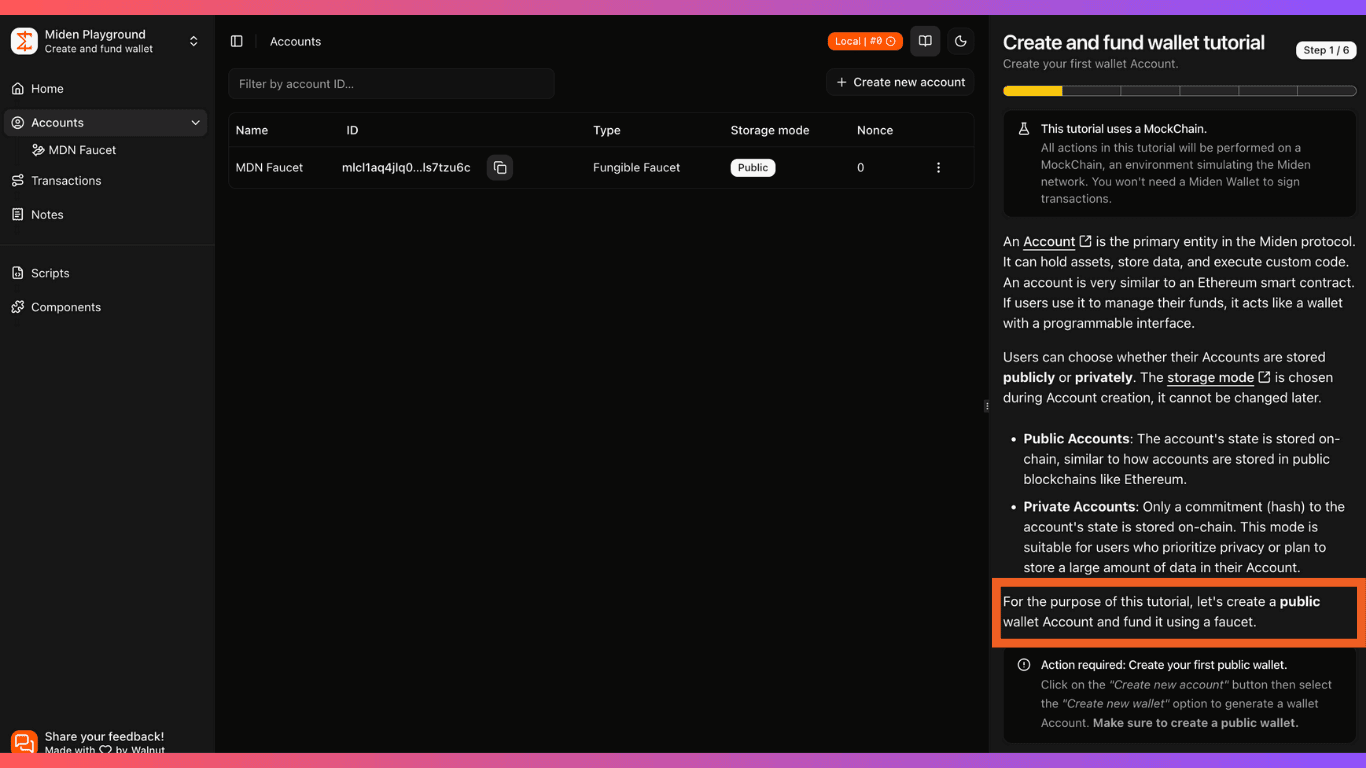Copy the MDN Faucet account ID

click(500, 168)
